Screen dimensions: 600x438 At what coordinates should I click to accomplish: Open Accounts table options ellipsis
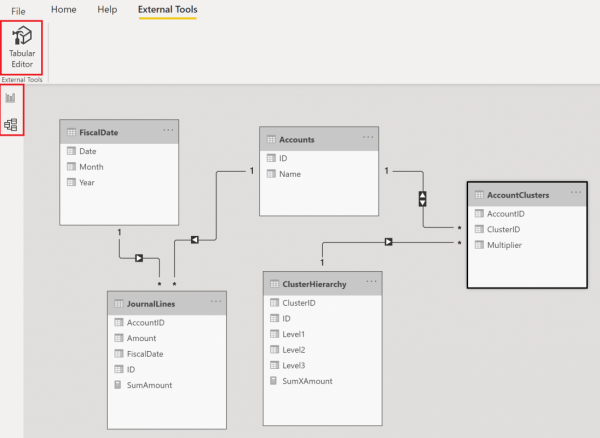coord(368,137)
